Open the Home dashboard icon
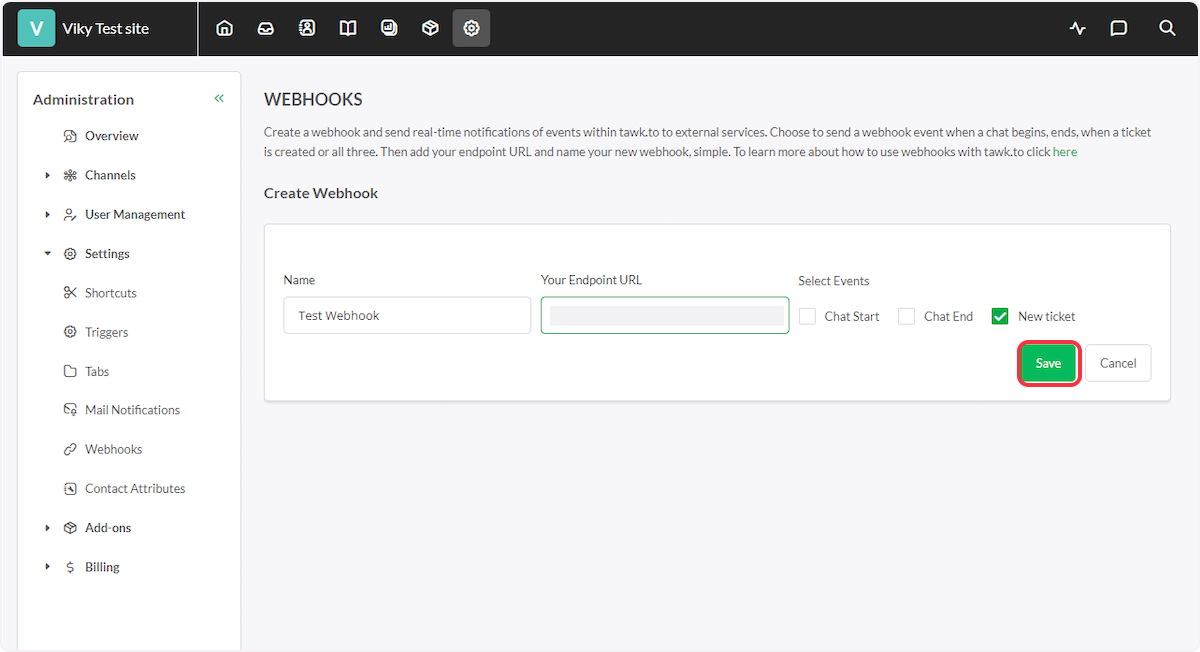Screen dimensions: 1200x652 pos(225,28)
